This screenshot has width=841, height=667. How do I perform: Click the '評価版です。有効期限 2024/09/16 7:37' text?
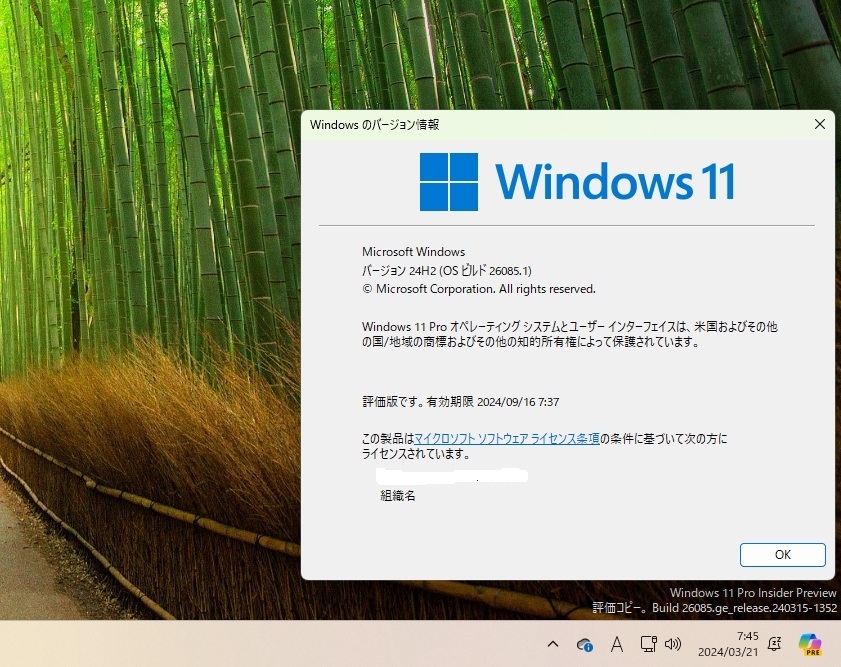coord(461,402)
